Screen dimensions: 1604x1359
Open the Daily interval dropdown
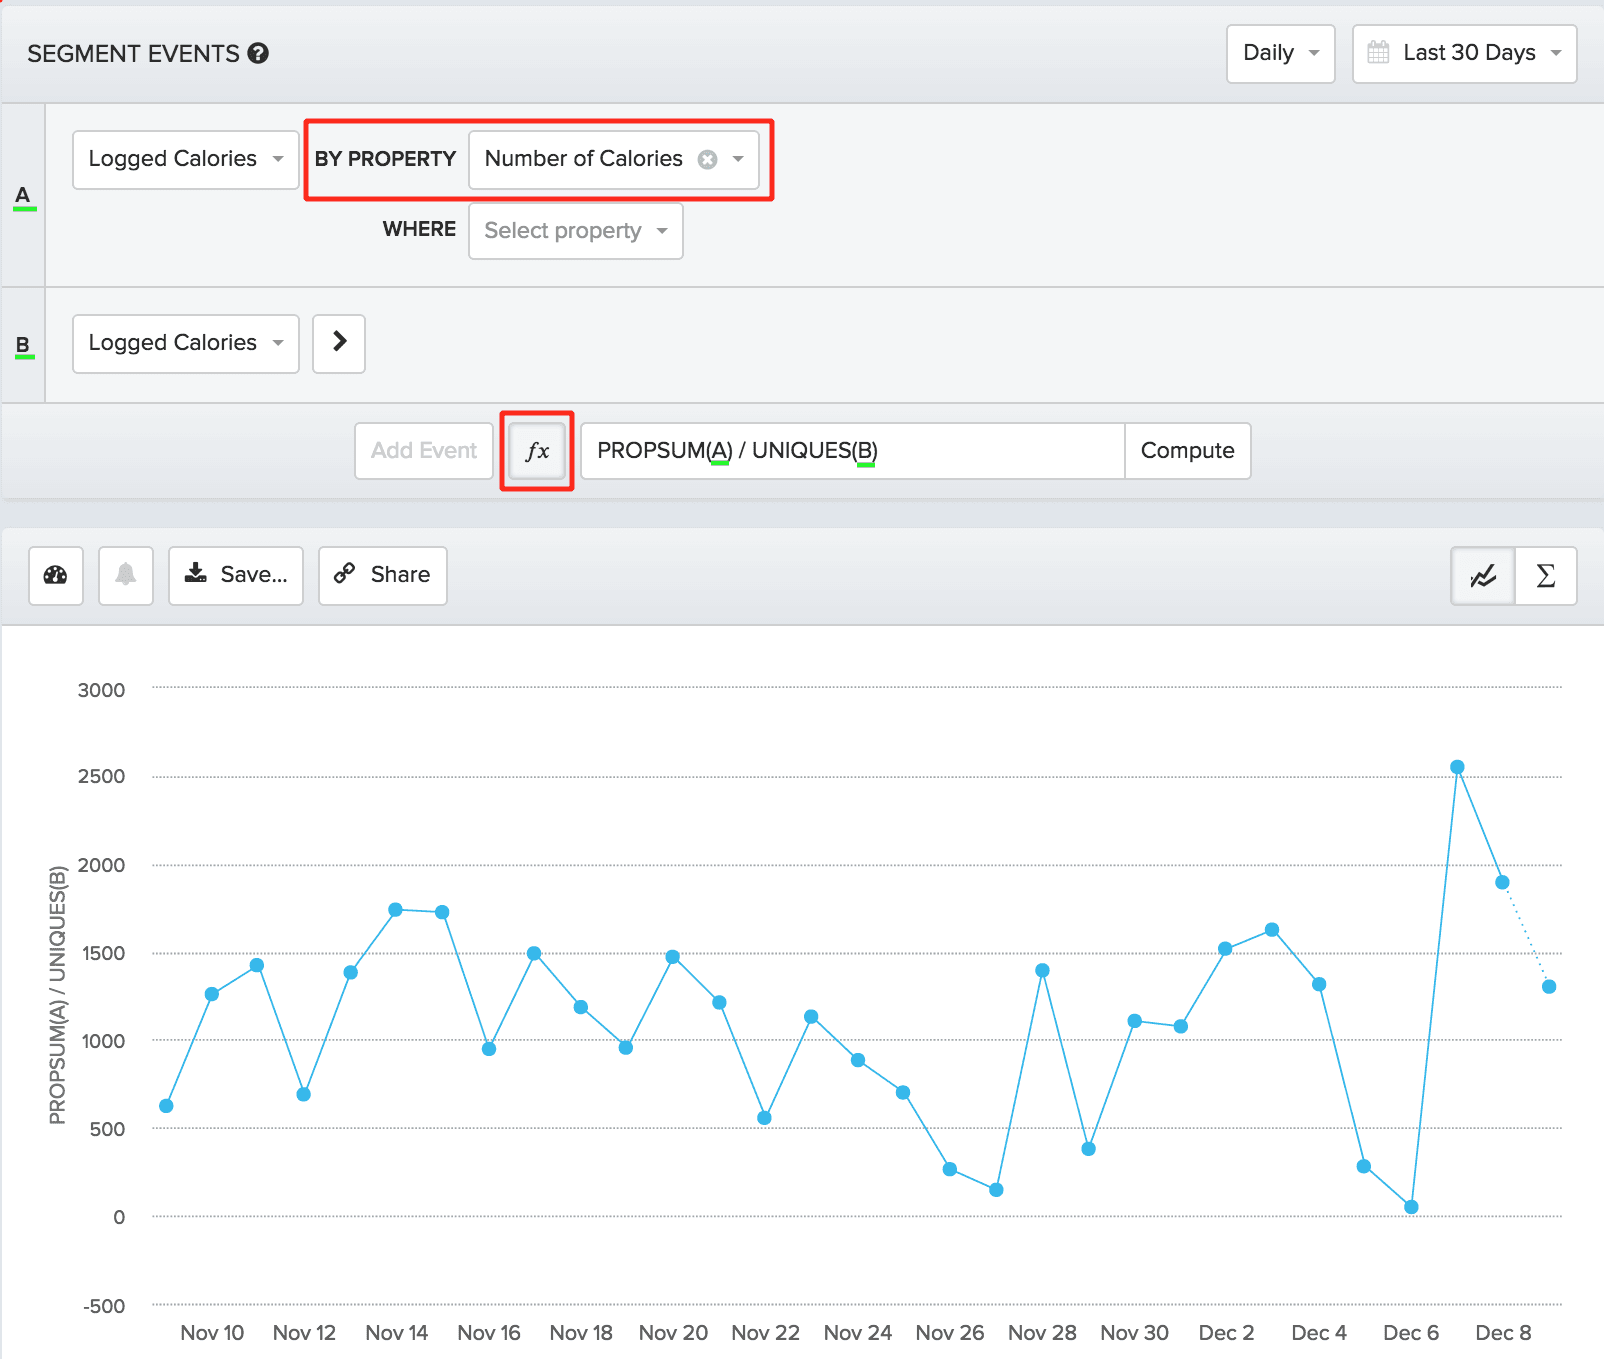point(1280,53)
